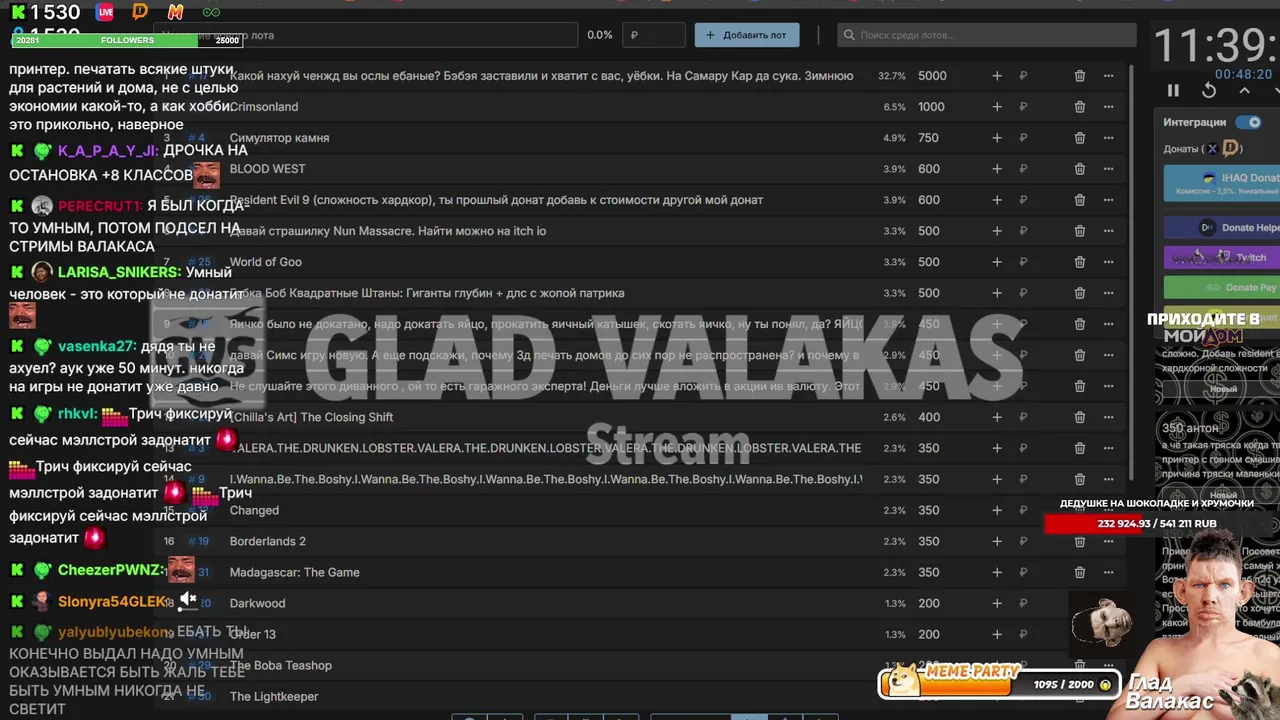Delete the Changed lot with trash icon
Screen dimensions: 1280x720
click(1080, 510)
